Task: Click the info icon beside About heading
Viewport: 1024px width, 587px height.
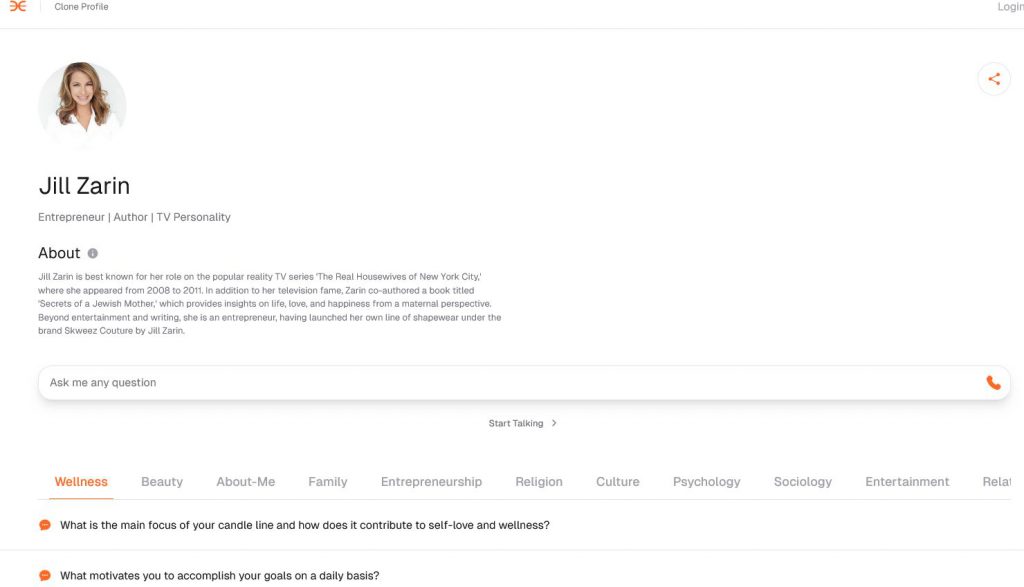Action: coord(94,252)
